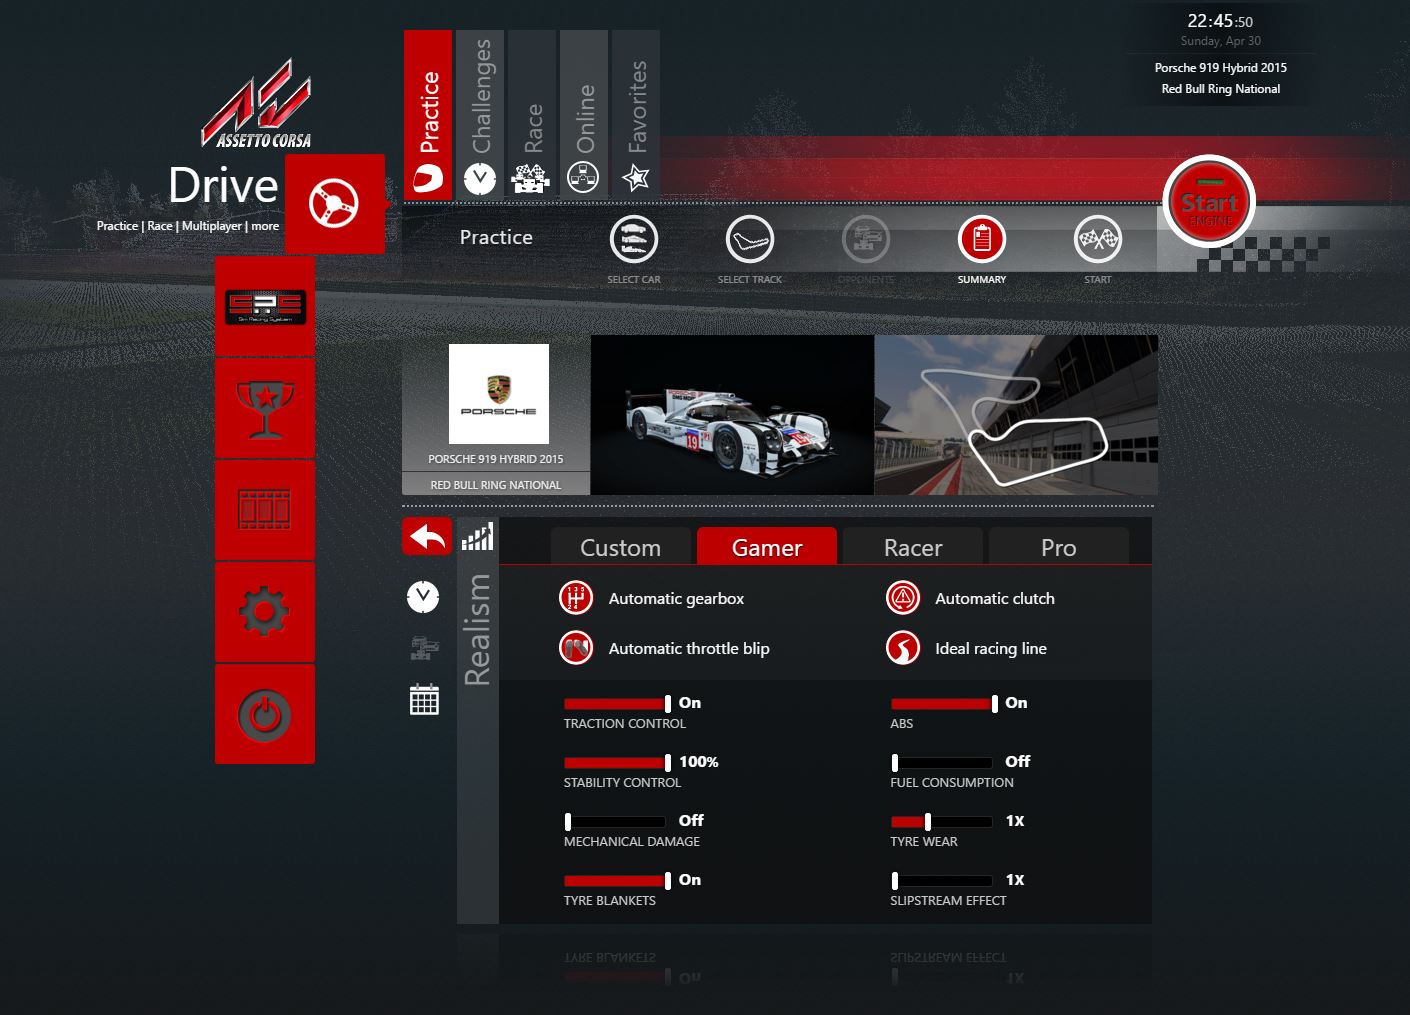Toggle Automatic clutch assist
The height and width of the screenshot is (1015, 1410).
(903, 598)
